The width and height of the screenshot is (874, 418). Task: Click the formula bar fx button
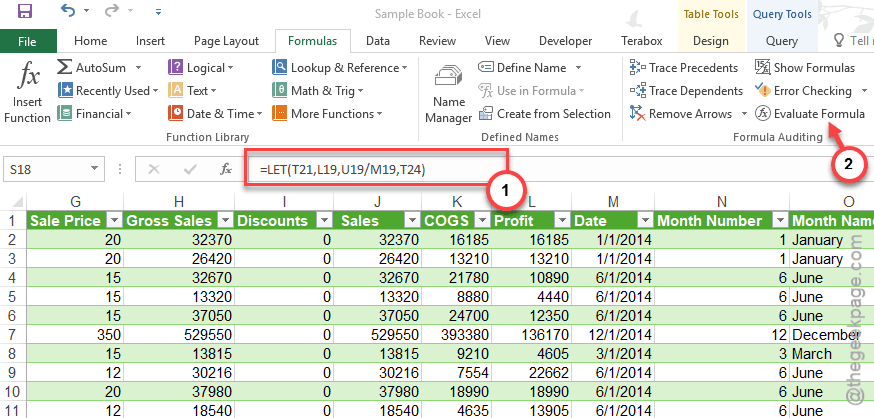click(x=226, y=169)
